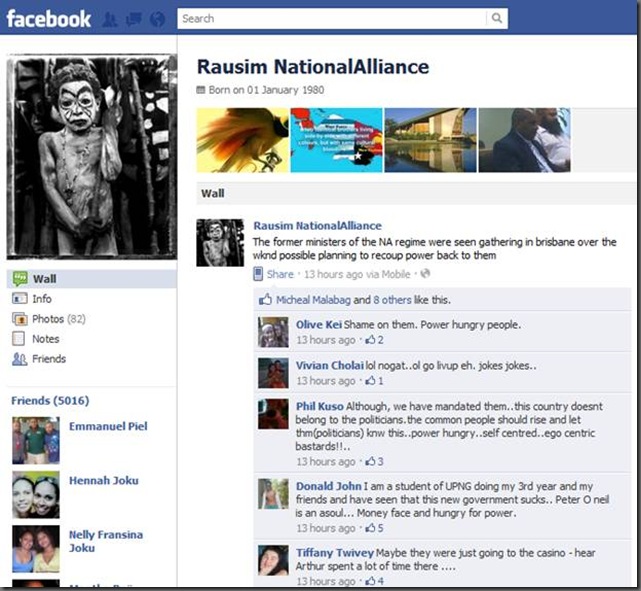Open friend requests icon in top bar

pos(110,19)
